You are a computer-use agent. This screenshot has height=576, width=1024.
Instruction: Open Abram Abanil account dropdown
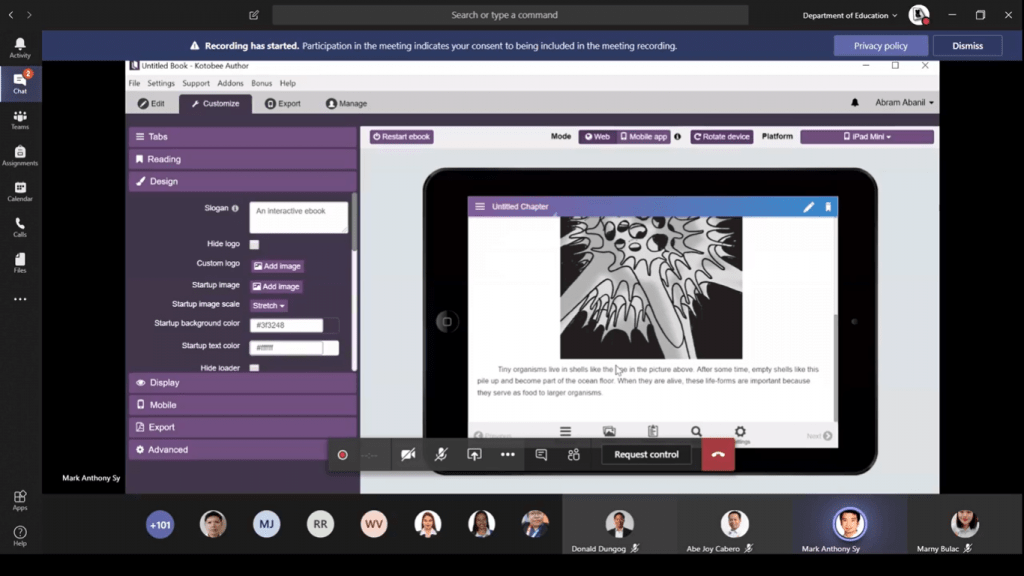point(904,103)
